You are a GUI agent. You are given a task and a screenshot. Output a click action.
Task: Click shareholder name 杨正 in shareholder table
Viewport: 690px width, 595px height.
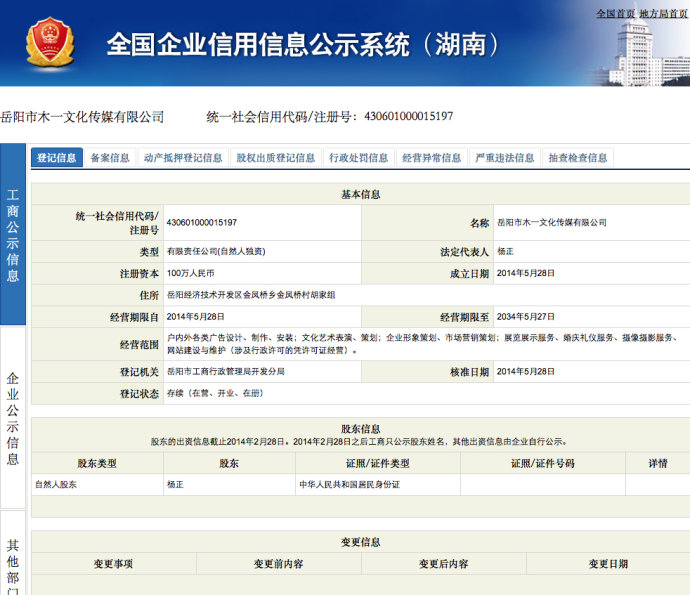(x=175, y=485)
